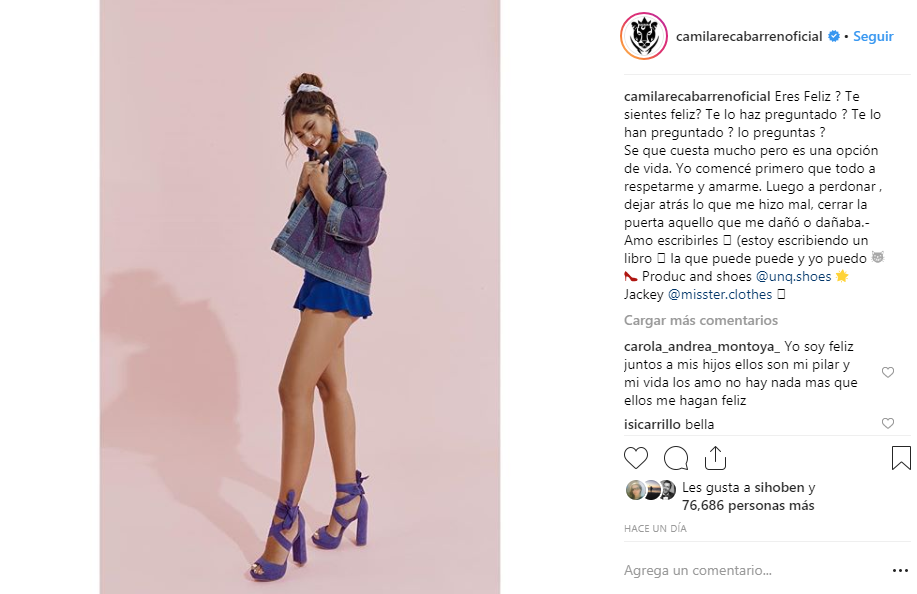Save post with bookmark icon
917x594 pixels.
tap(901, 458)
